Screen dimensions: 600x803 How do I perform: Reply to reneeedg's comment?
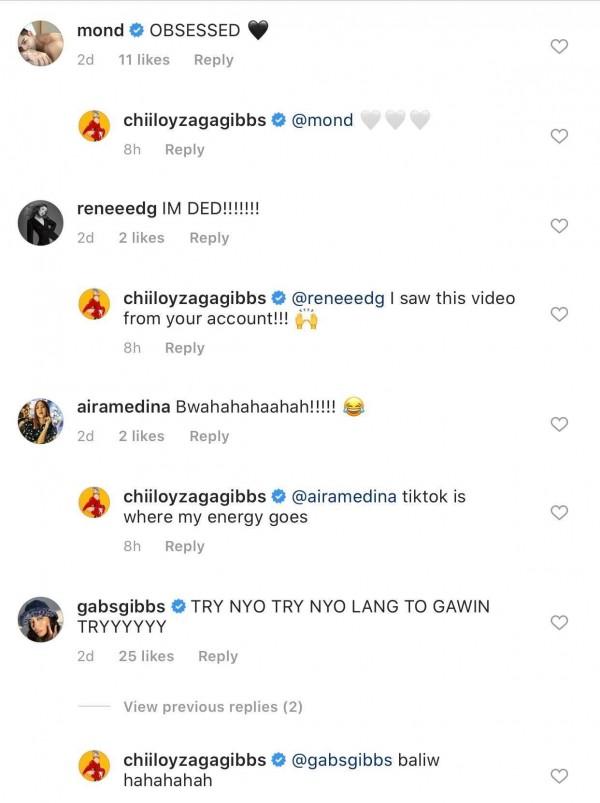click(x=209, y=238)
